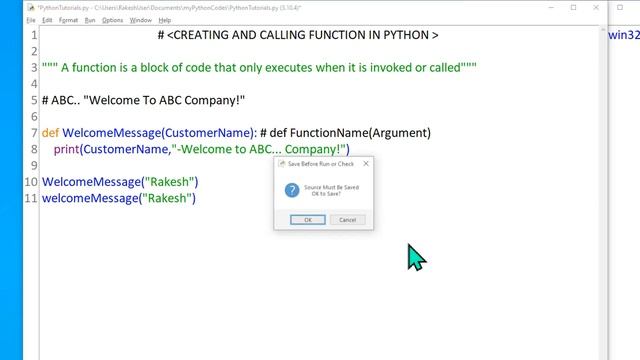
Task: Open the Run menu
Action: (90, 20)
